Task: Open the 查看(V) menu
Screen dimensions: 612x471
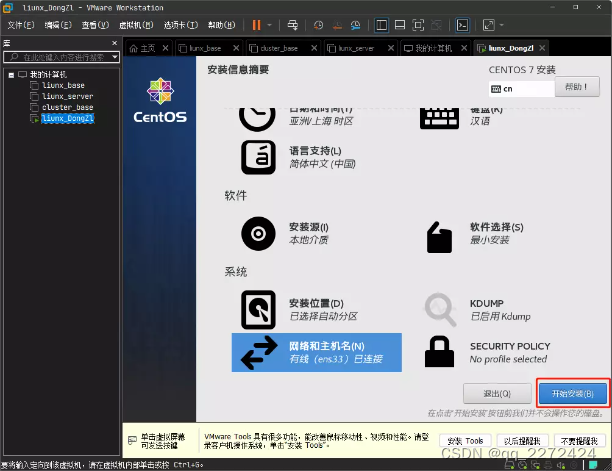Action: coord(95,25)
